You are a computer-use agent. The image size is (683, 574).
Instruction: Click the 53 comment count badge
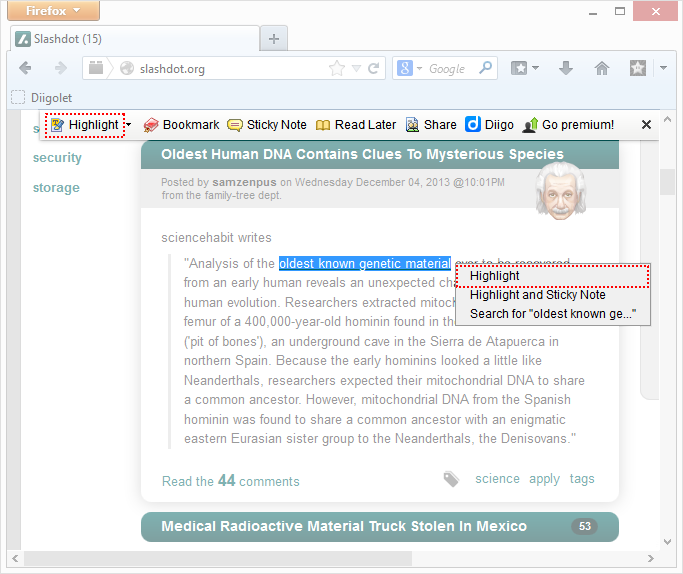585,526
